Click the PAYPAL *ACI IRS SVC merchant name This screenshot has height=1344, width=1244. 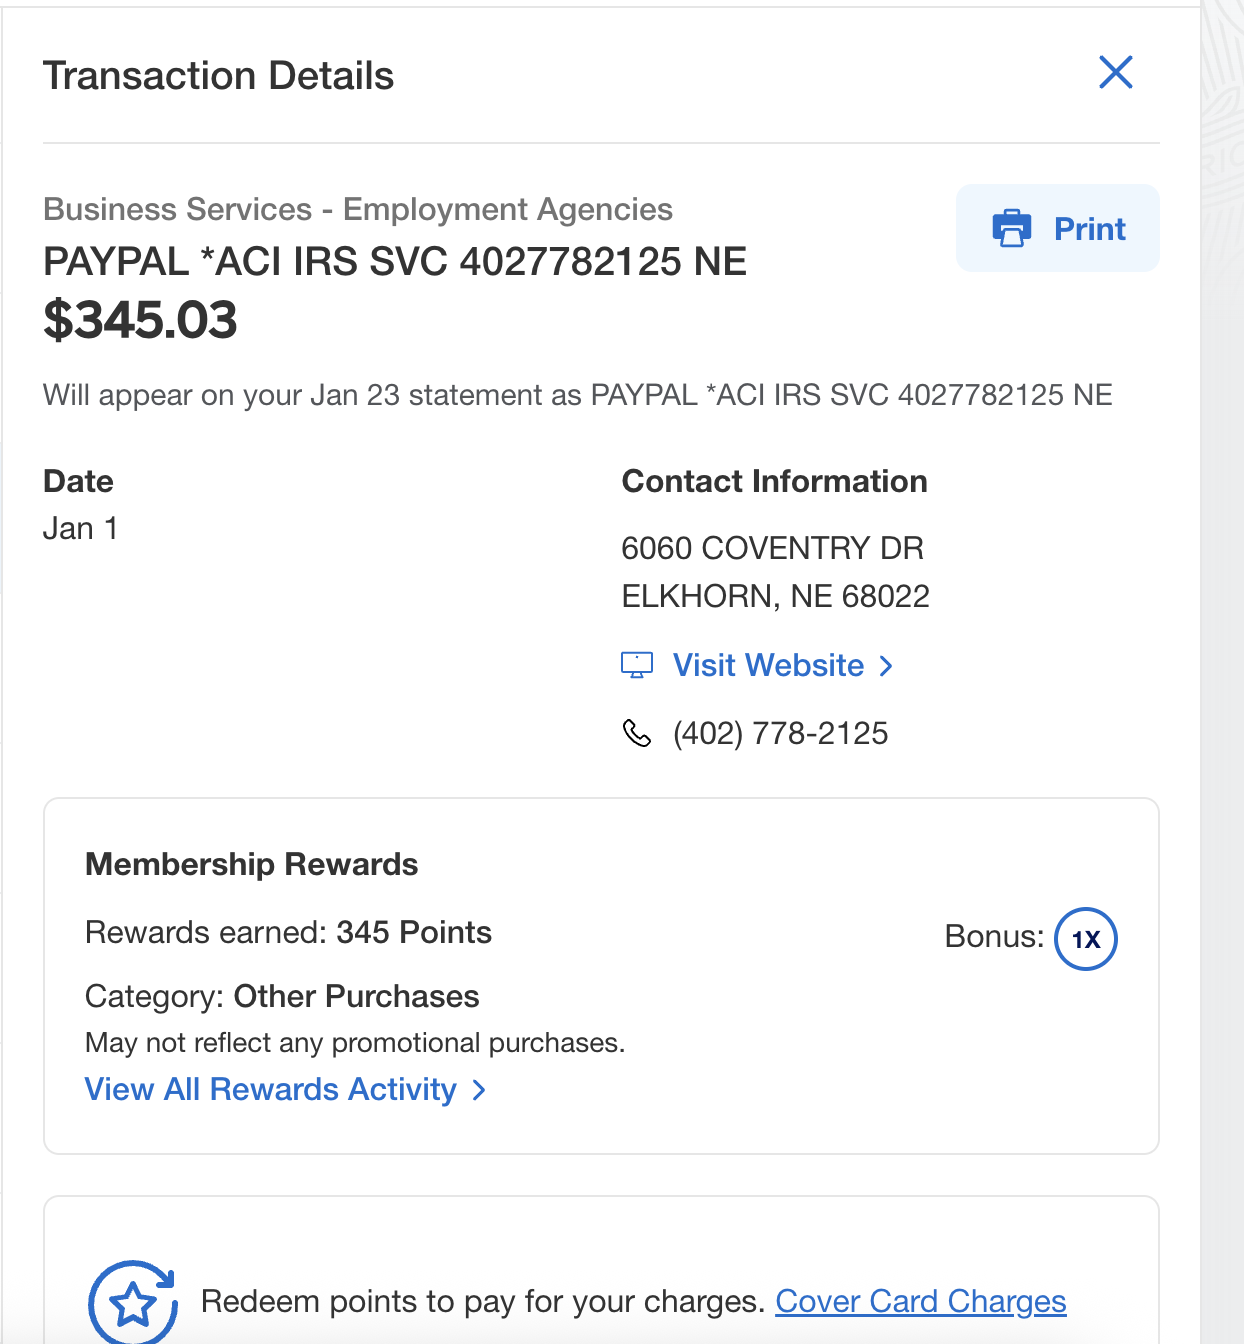point(395,262)
